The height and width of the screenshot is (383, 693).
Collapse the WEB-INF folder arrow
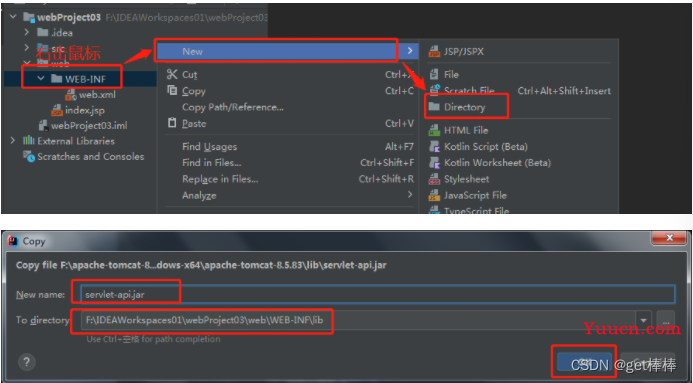pos(41,79)
